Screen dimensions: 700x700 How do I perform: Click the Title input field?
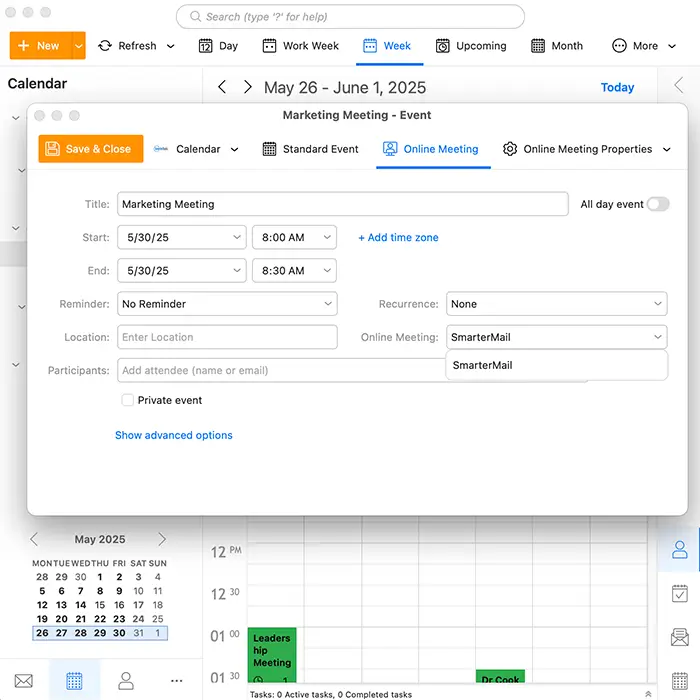(x=342, y=204)
